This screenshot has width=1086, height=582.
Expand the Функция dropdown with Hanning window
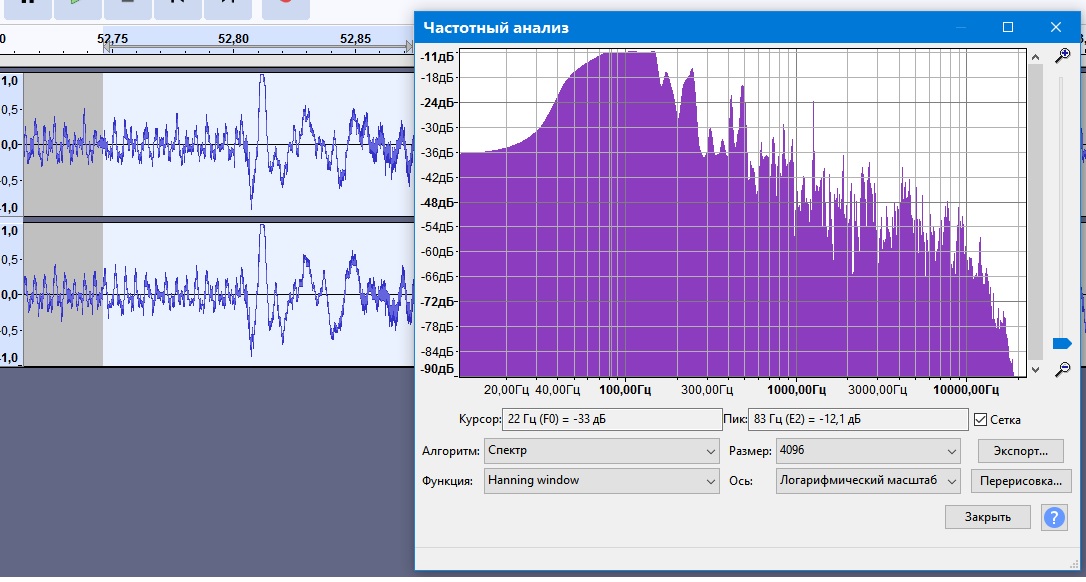pyautogui.click(x=601, y=481)
